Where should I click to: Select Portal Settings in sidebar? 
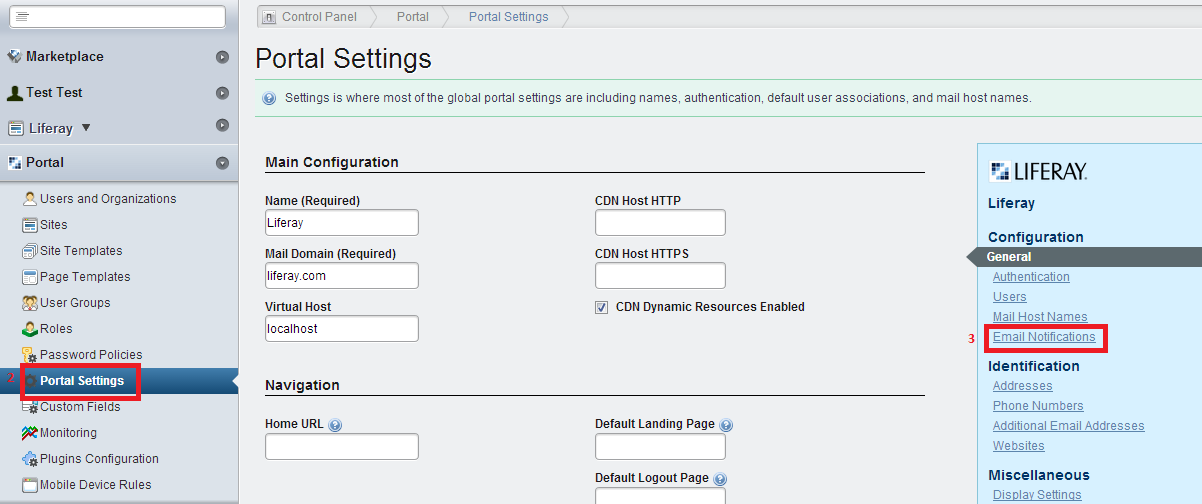[82, 381]
